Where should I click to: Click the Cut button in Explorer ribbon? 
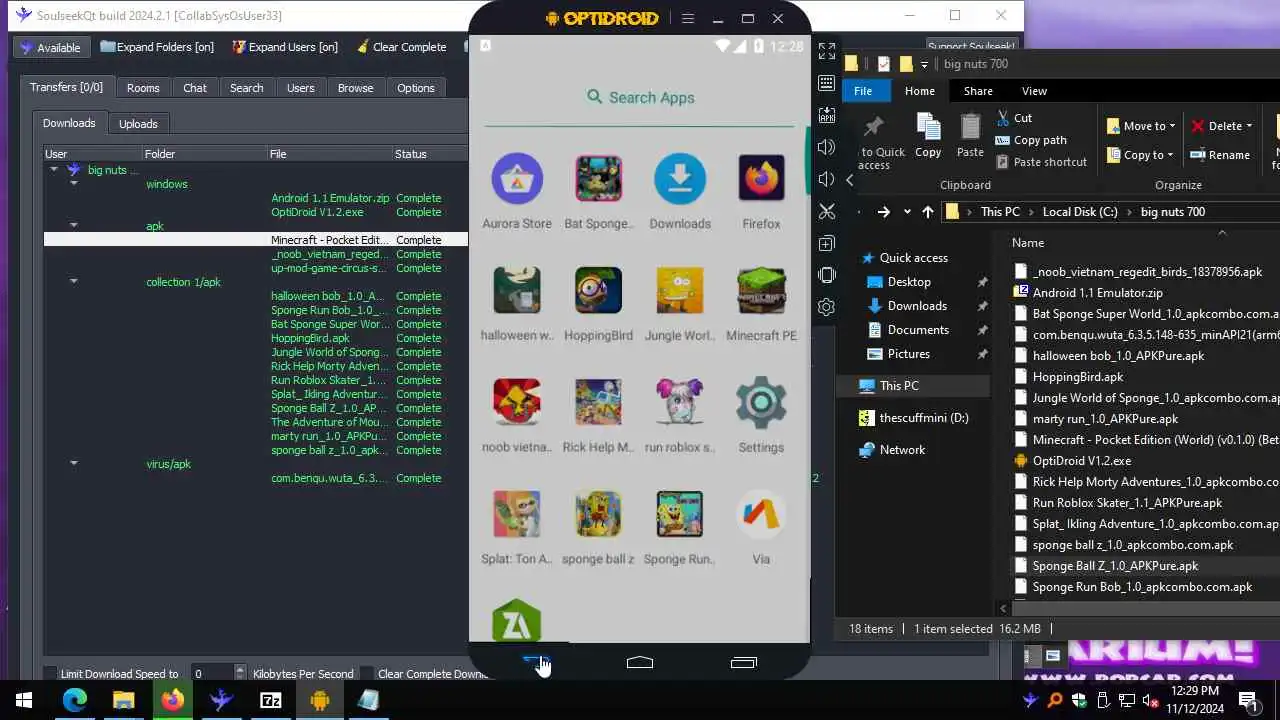tap(1014, 118)
